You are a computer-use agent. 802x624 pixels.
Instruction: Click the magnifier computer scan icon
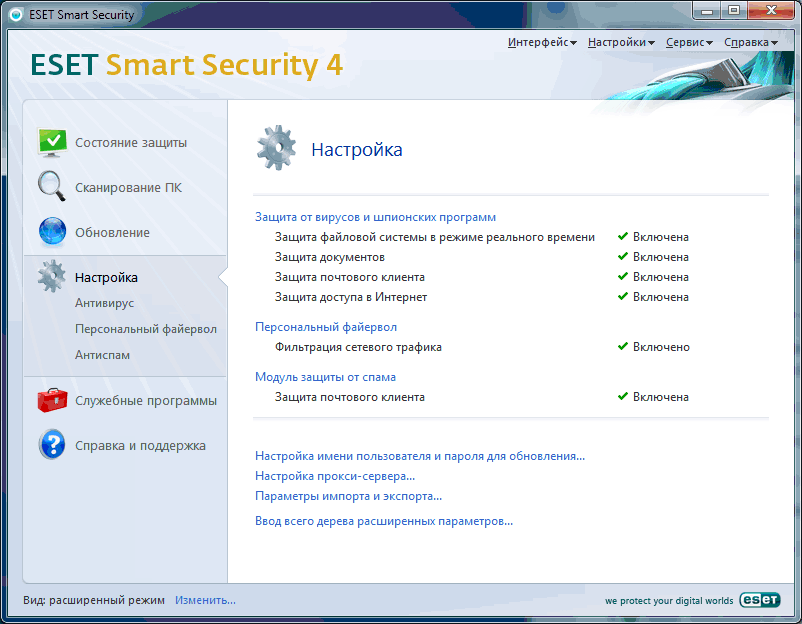tap(52, 187)
